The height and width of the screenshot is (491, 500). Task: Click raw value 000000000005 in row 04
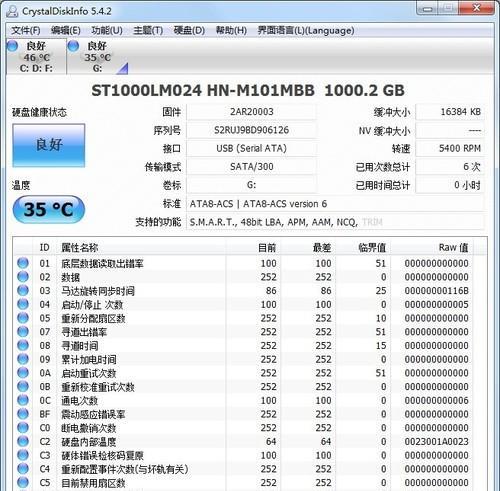tap(437, 304)
